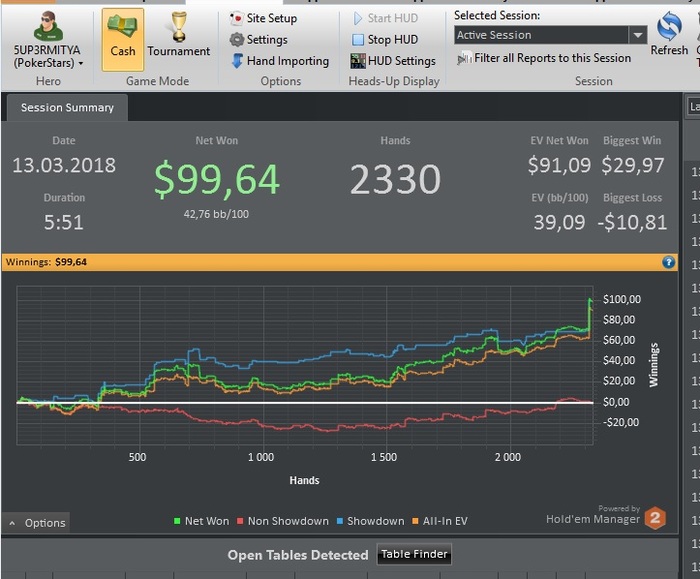The image size is (700, 579).
Task: Open the 5UP3RMITYA (PokerStars) hero dropdown
Action: 48,56
